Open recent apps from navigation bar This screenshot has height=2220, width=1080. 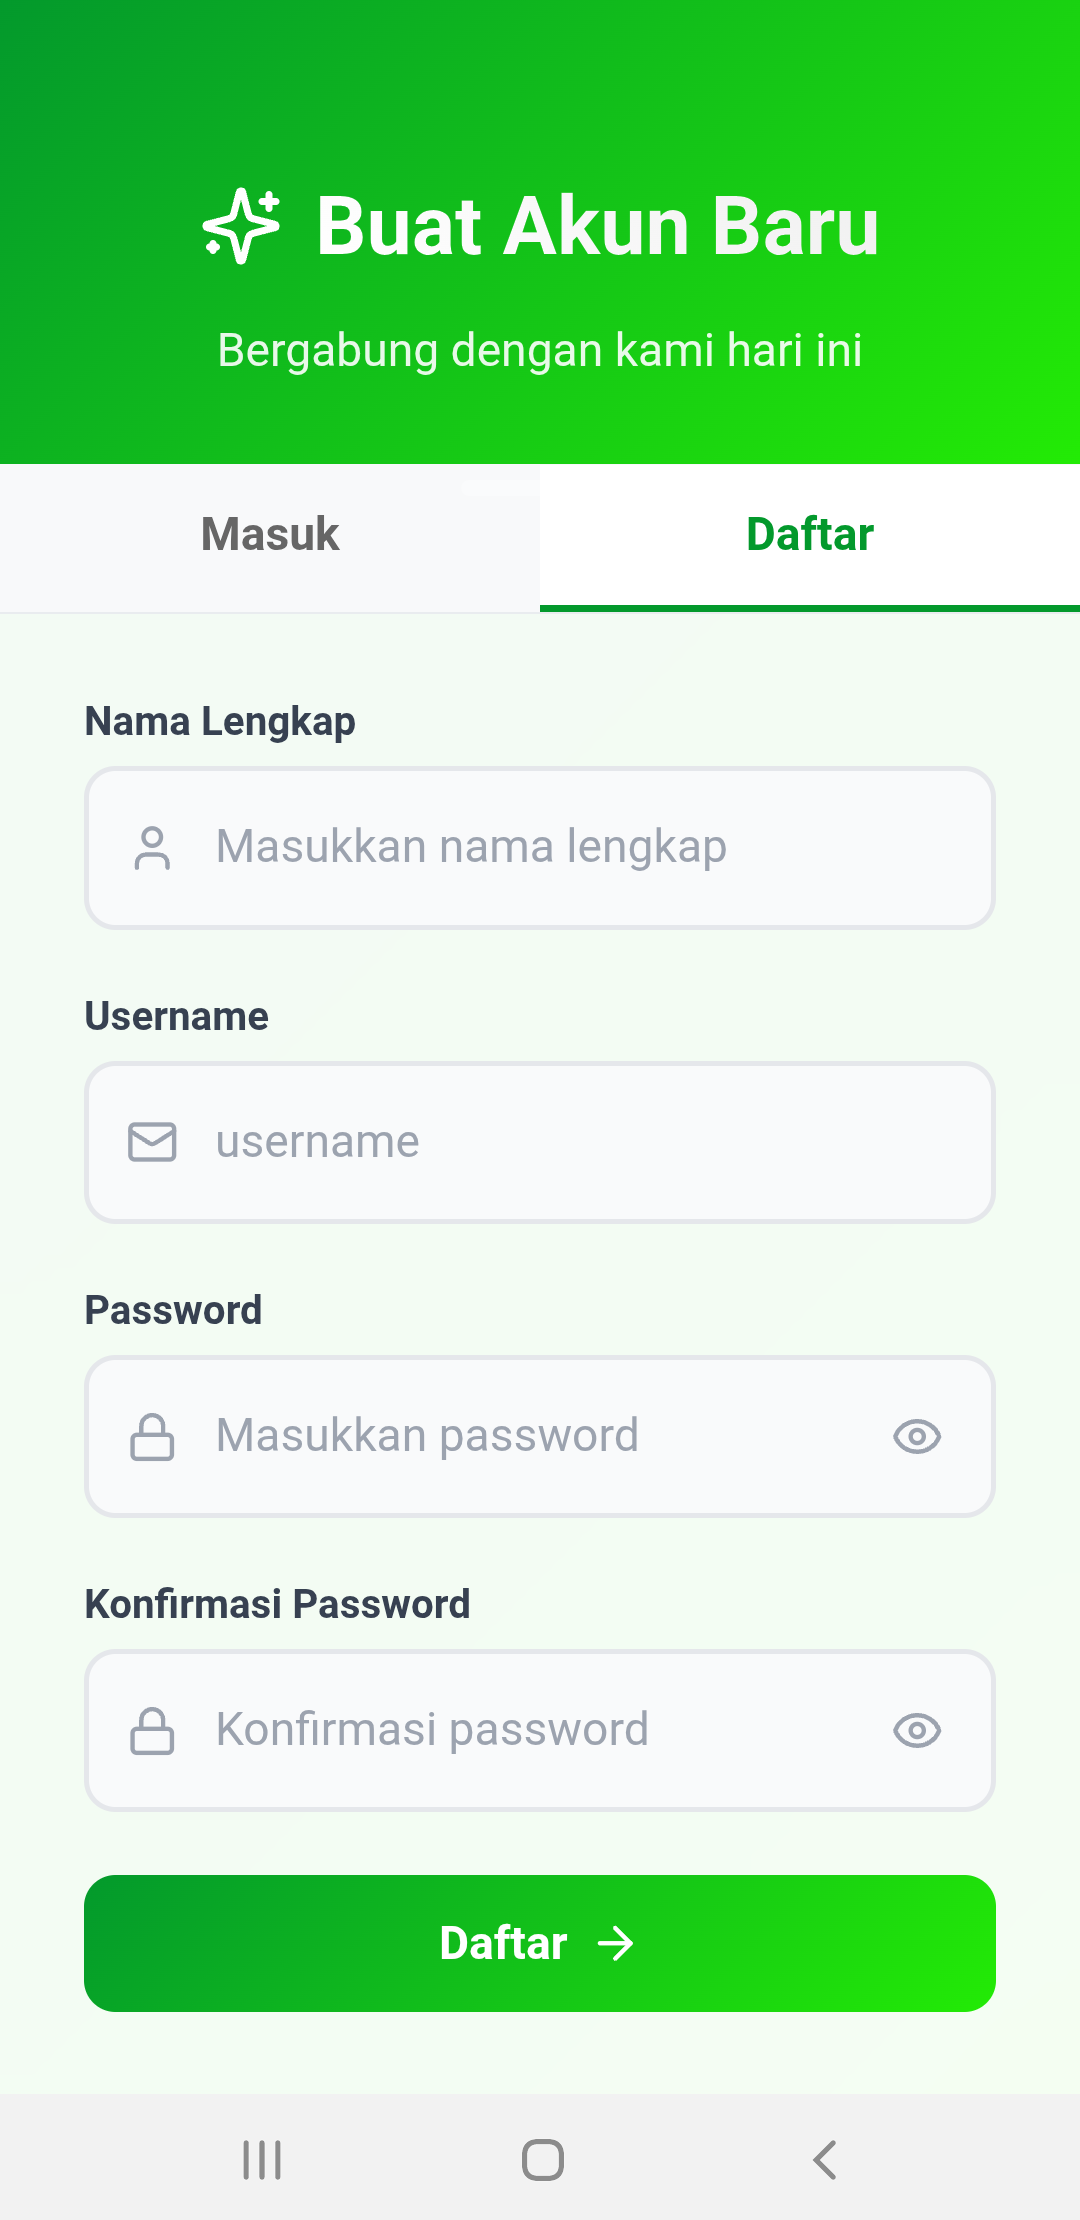point(262,2160)
